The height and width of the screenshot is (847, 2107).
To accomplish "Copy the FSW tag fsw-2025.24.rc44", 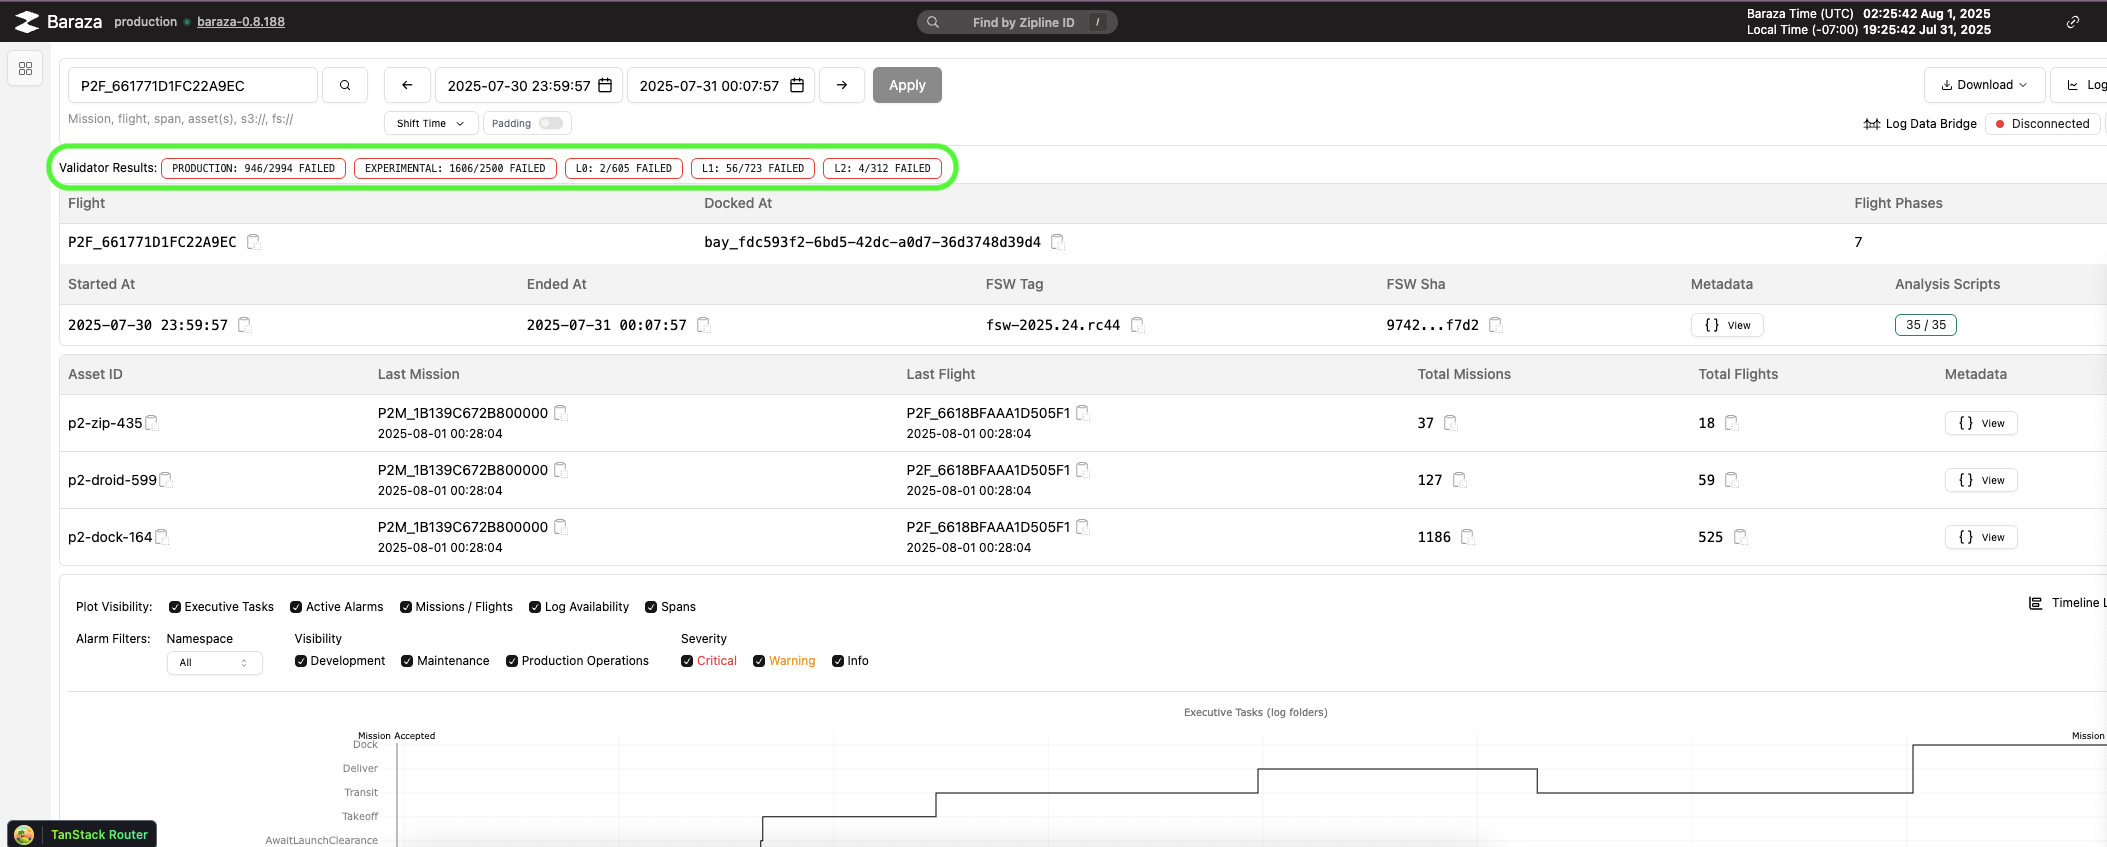I will coord(1137,325).
